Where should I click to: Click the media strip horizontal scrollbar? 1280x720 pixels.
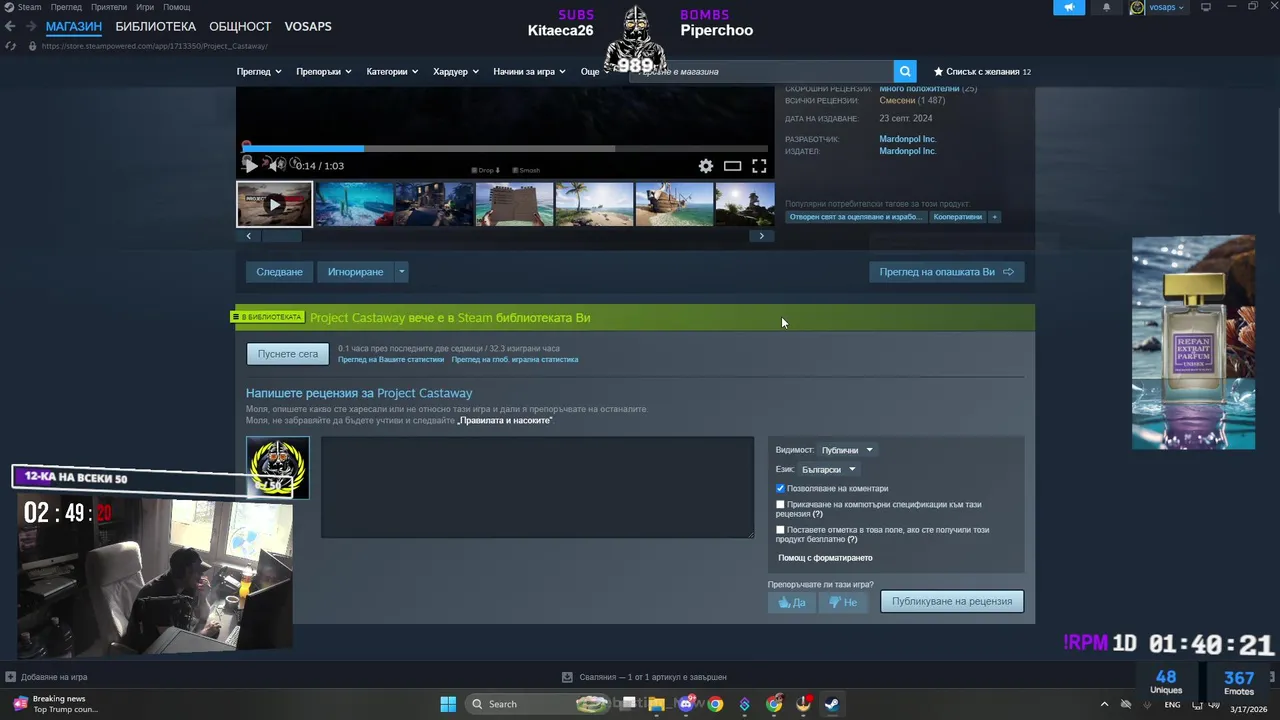pos(280,236)
